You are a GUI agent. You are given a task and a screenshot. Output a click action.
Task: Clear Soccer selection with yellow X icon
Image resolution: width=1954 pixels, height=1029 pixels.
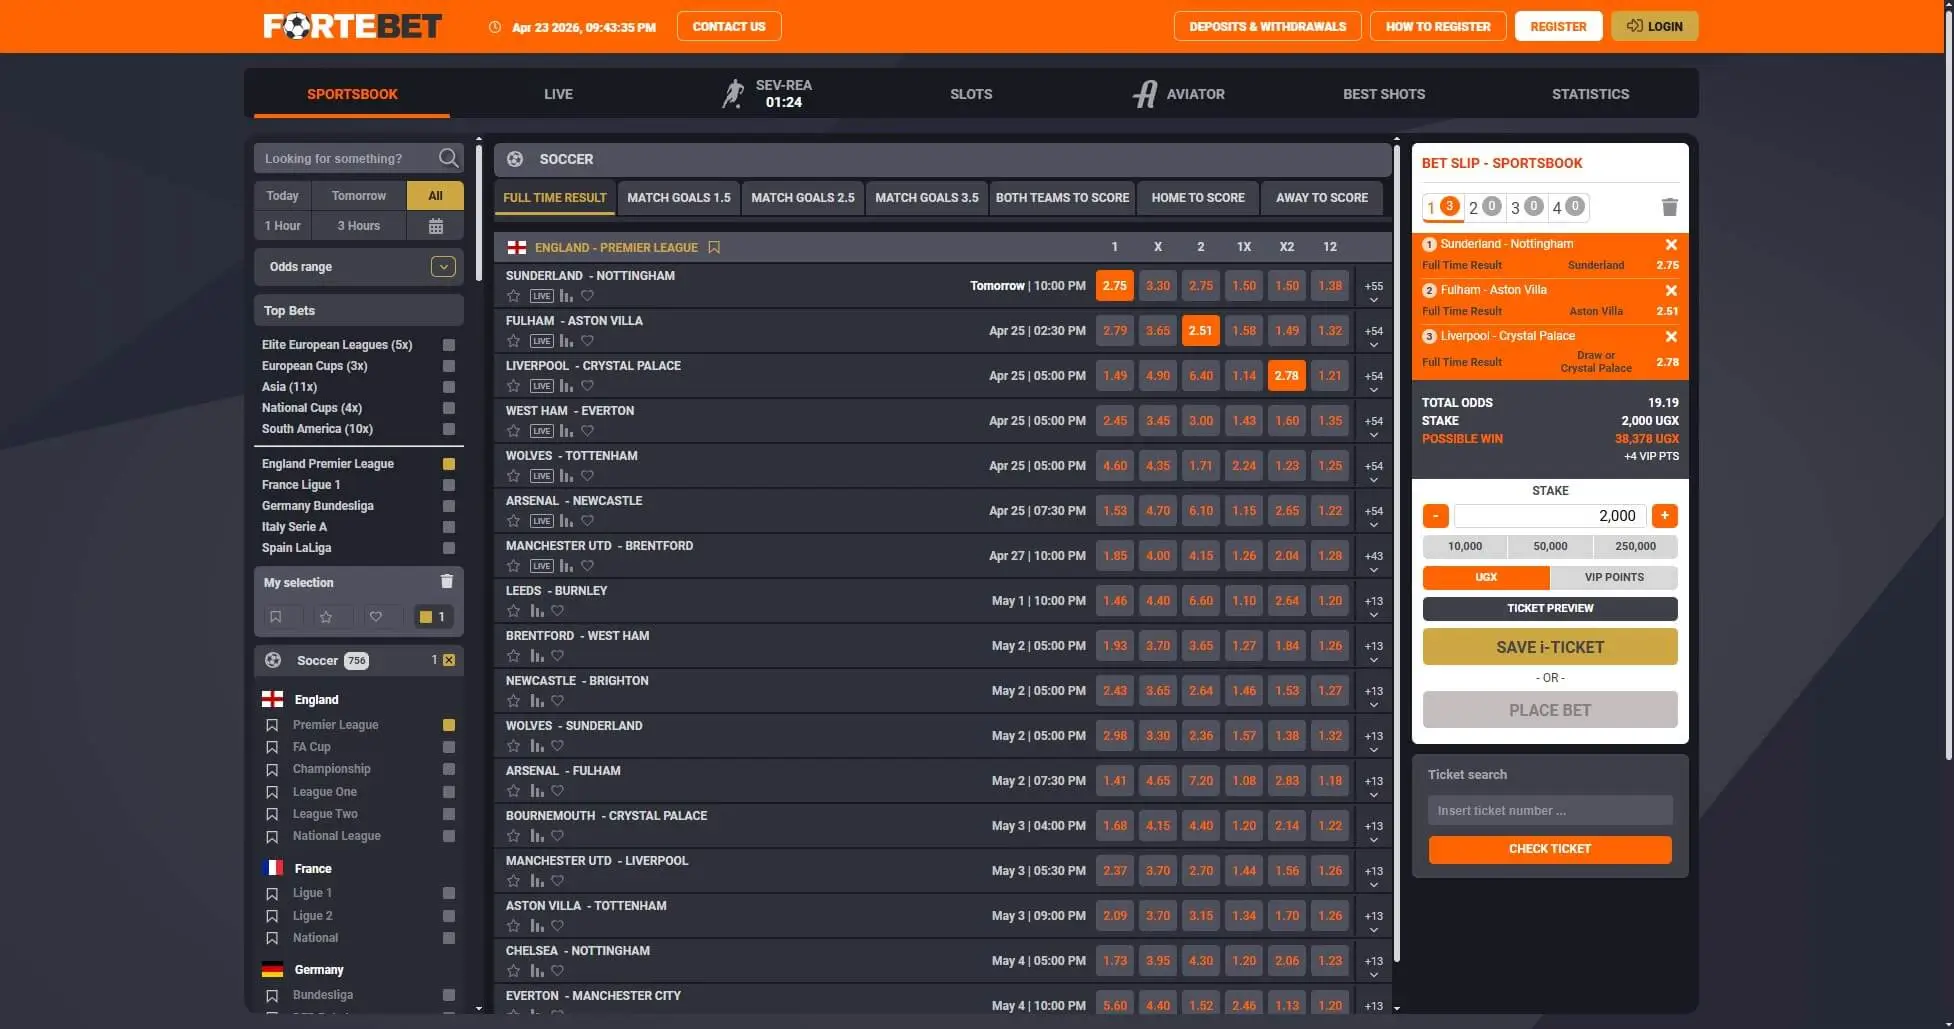[x=449, y=660]
